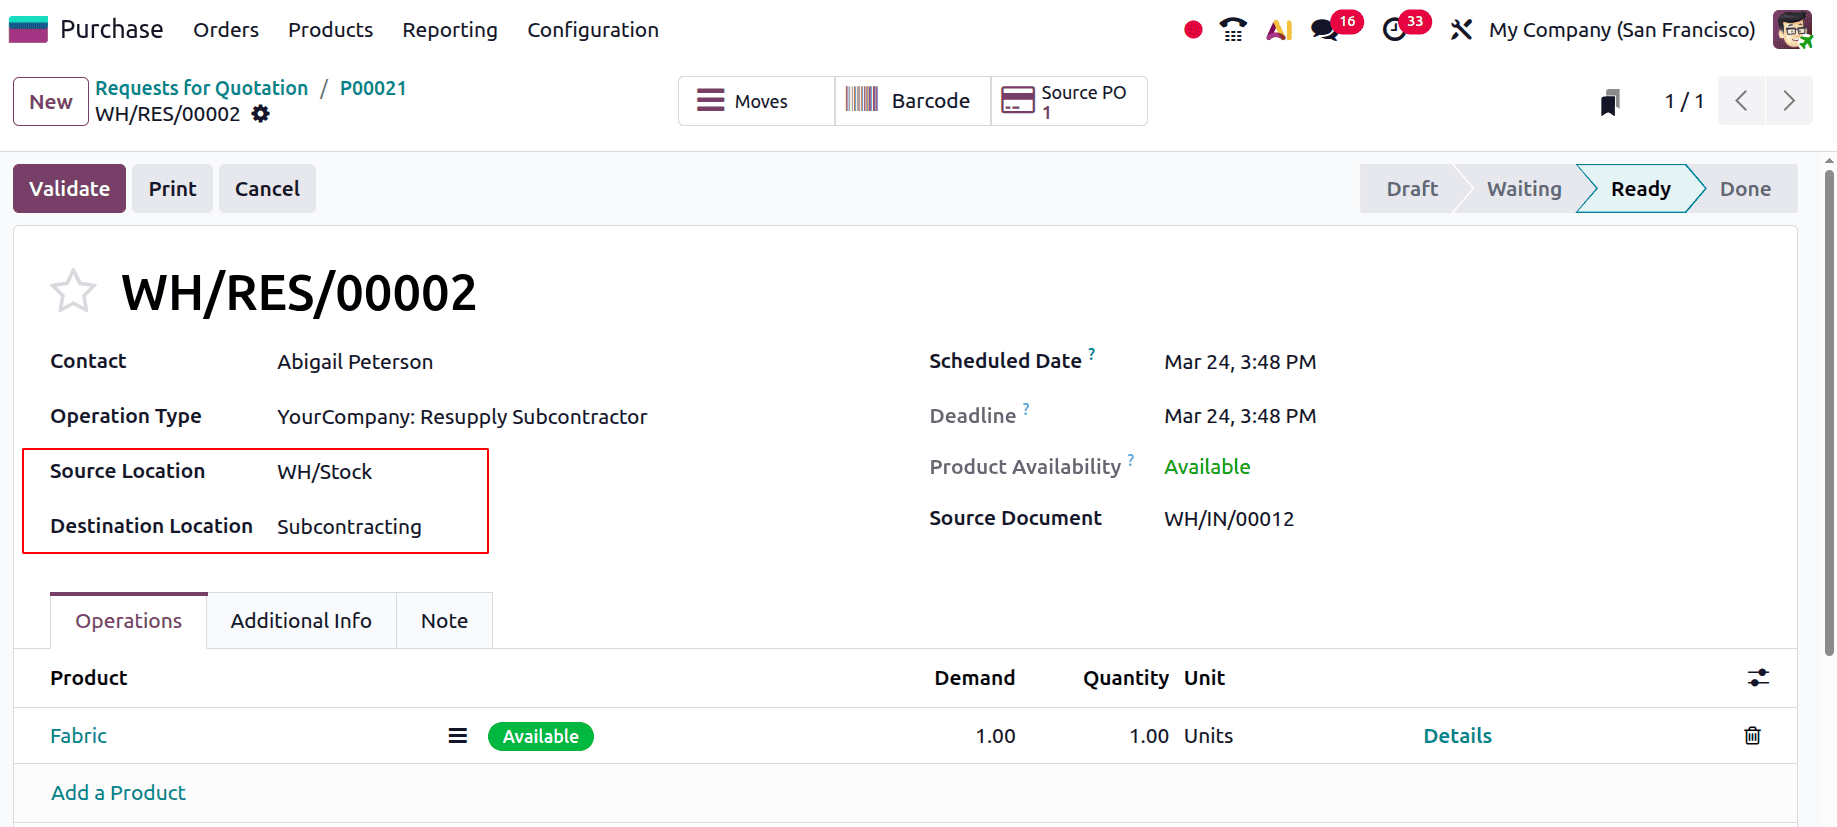Open column options adjust icon
The width and height of the screenshot is (1837, 827).
pos(1758,678)
